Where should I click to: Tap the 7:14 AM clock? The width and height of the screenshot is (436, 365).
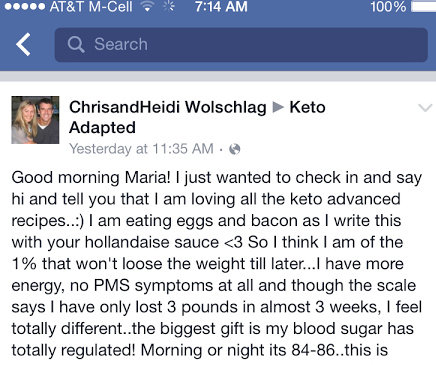[221, 7]
